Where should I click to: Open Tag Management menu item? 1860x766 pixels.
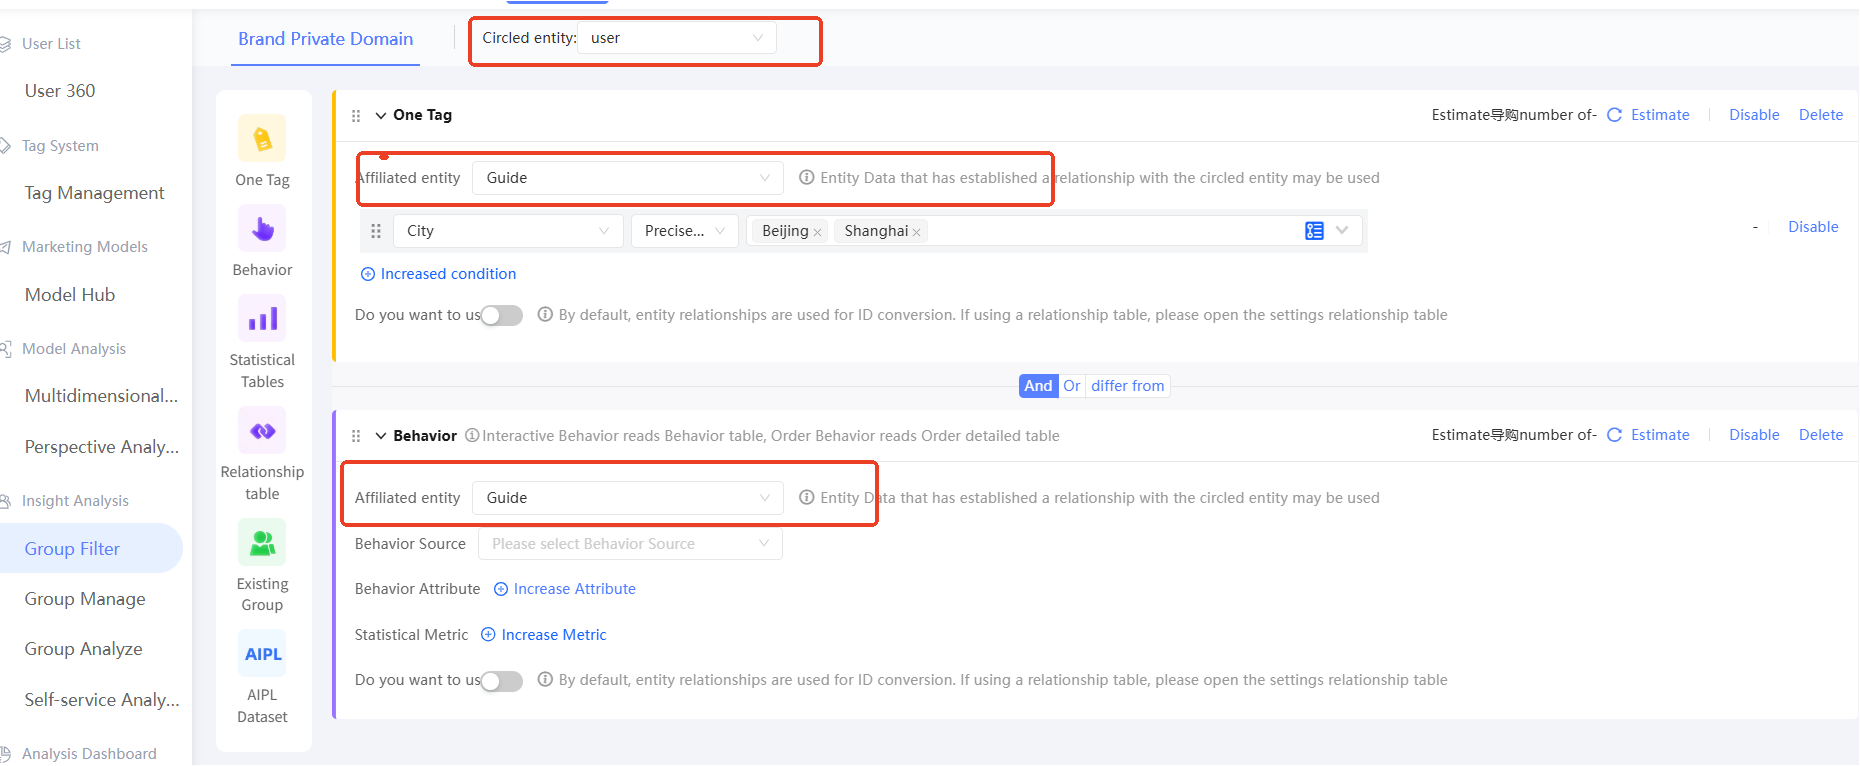tap(94, 193)
